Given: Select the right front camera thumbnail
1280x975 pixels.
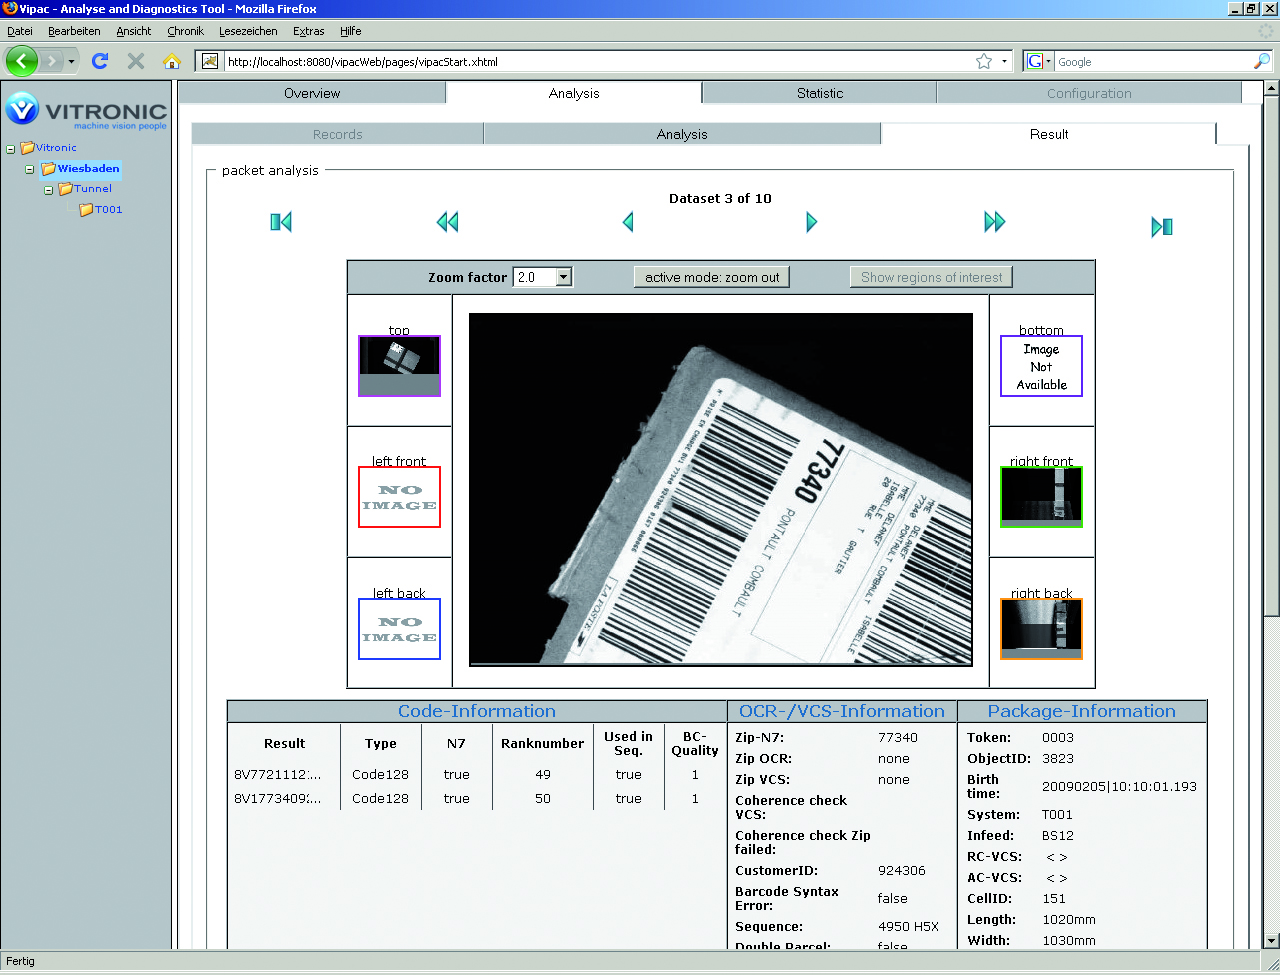Looking at the screenshot, I should coord(1041,497).
